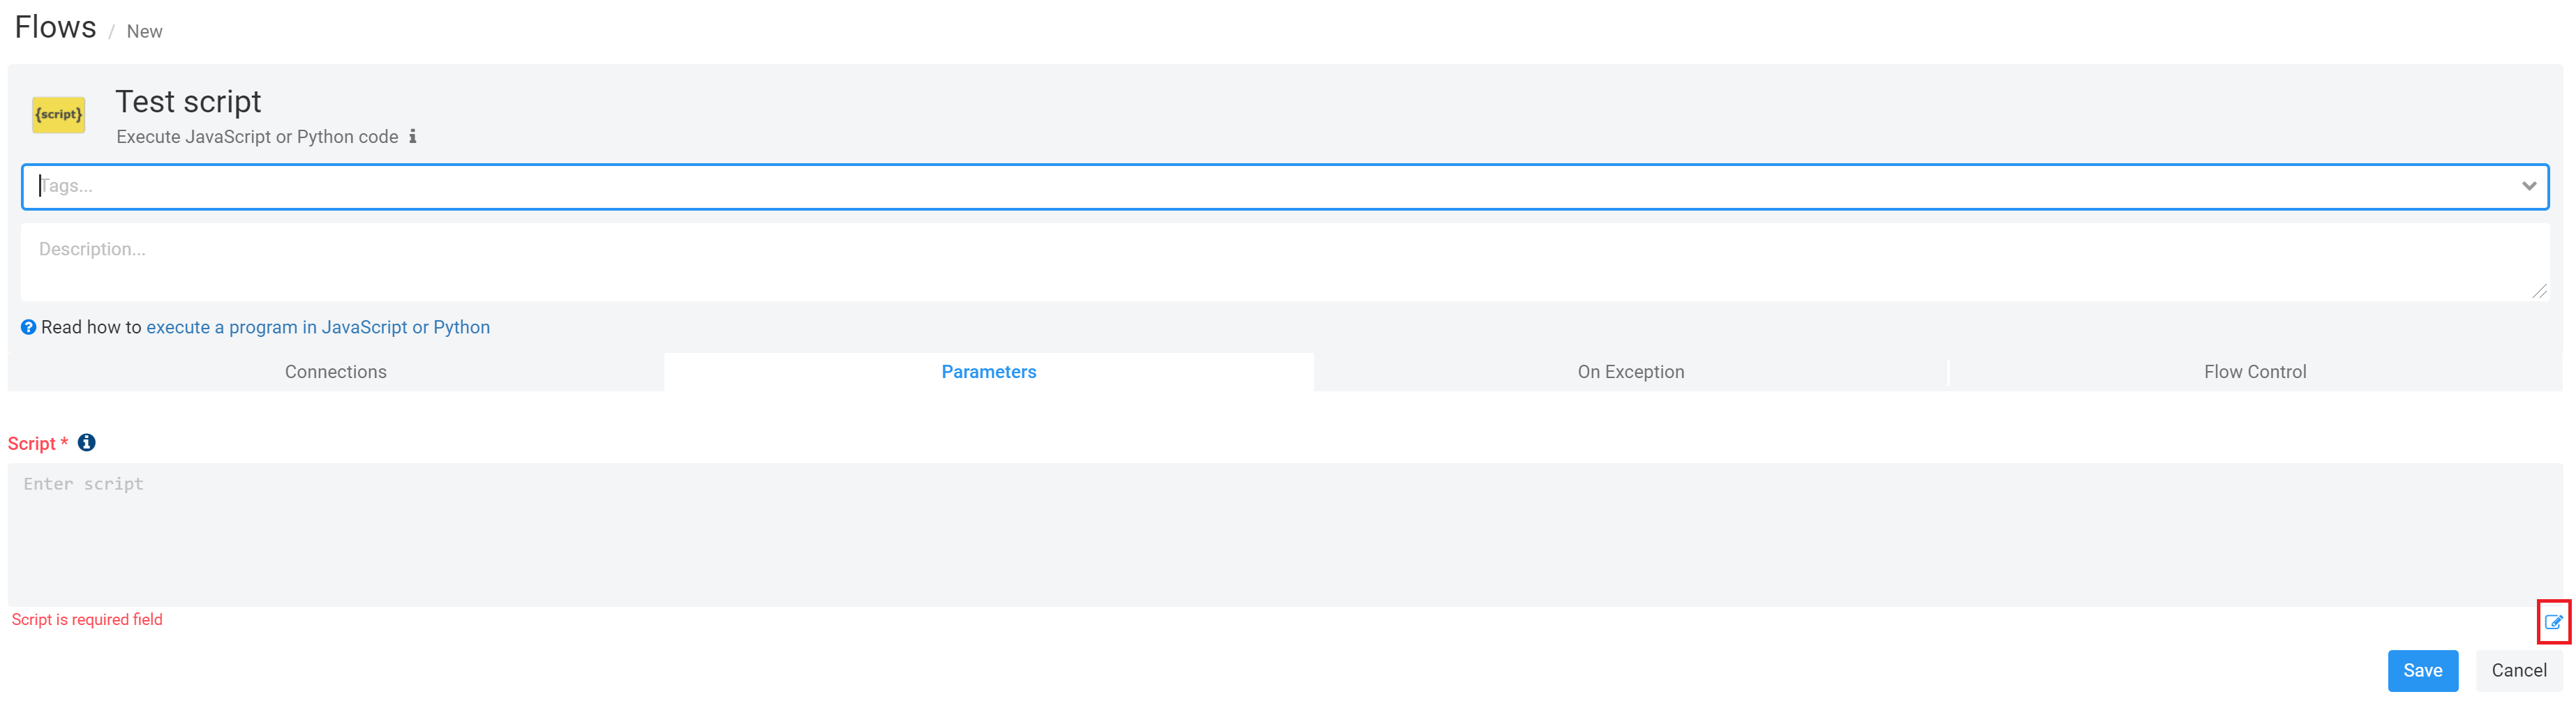This screenshot has width=2576, height=708.
Task: Open script editor via pencil edit icon
Action: pyautogui.click(x=2553, y=622)
